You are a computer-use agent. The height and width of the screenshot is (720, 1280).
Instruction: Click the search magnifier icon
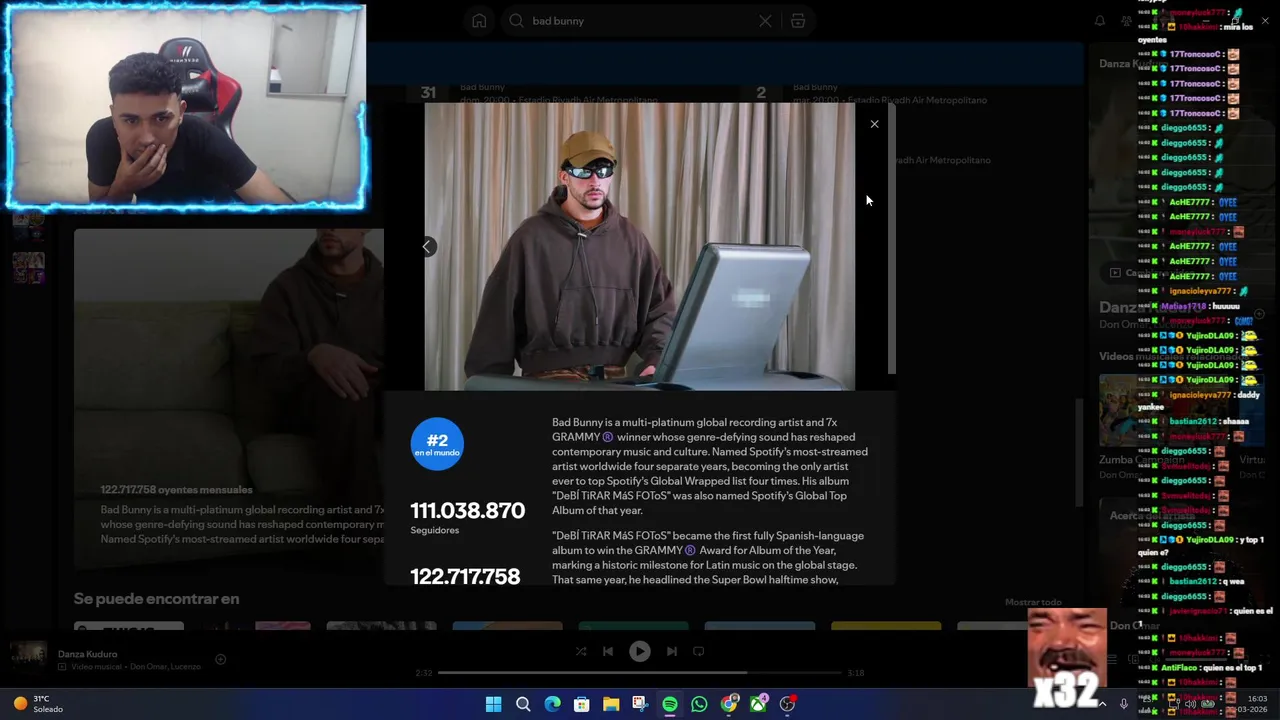pyautogui.click(x=516, y=21)
